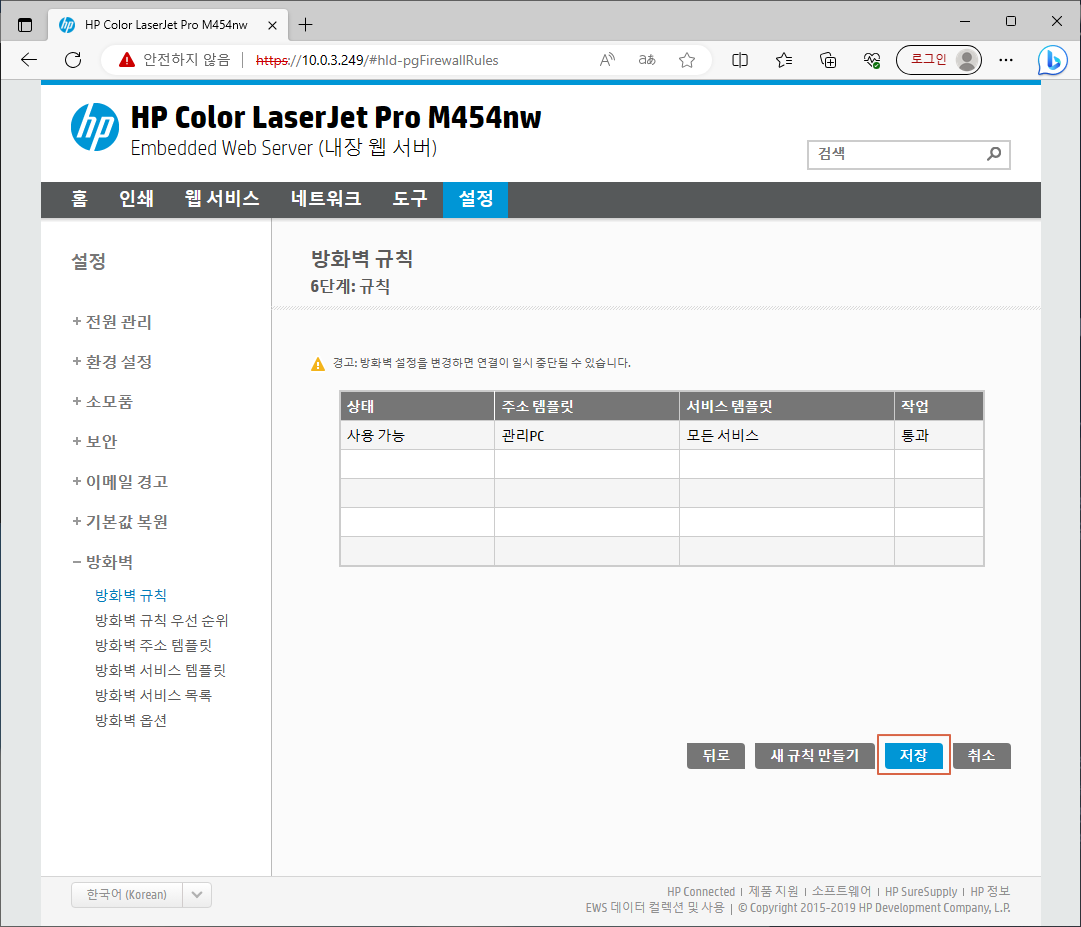Collapse the 방화벽 section
Viewport: 1081px width, 927px height.
click(102, 562)
